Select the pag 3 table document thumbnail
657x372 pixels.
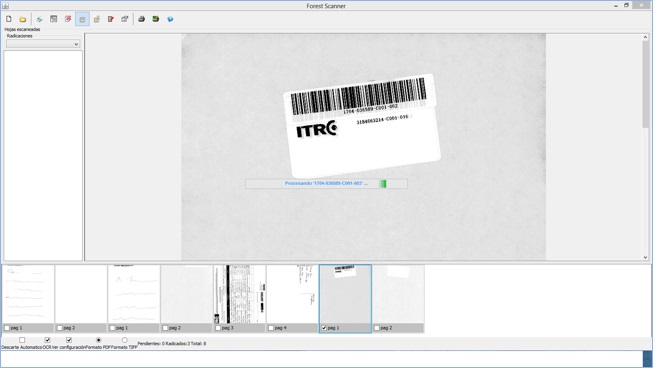pyautogui.click(x=240, y=294)
